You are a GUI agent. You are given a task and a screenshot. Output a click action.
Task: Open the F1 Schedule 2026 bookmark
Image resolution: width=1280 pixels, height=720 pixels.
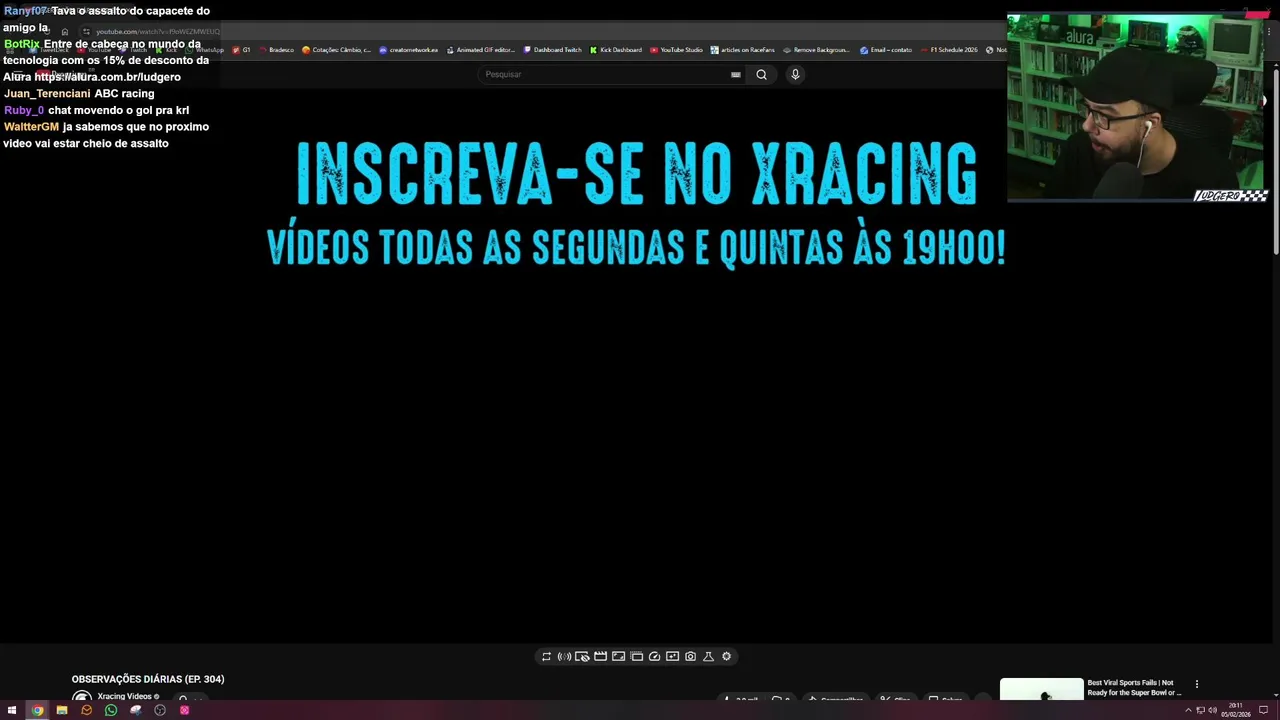tap(949, 50)
